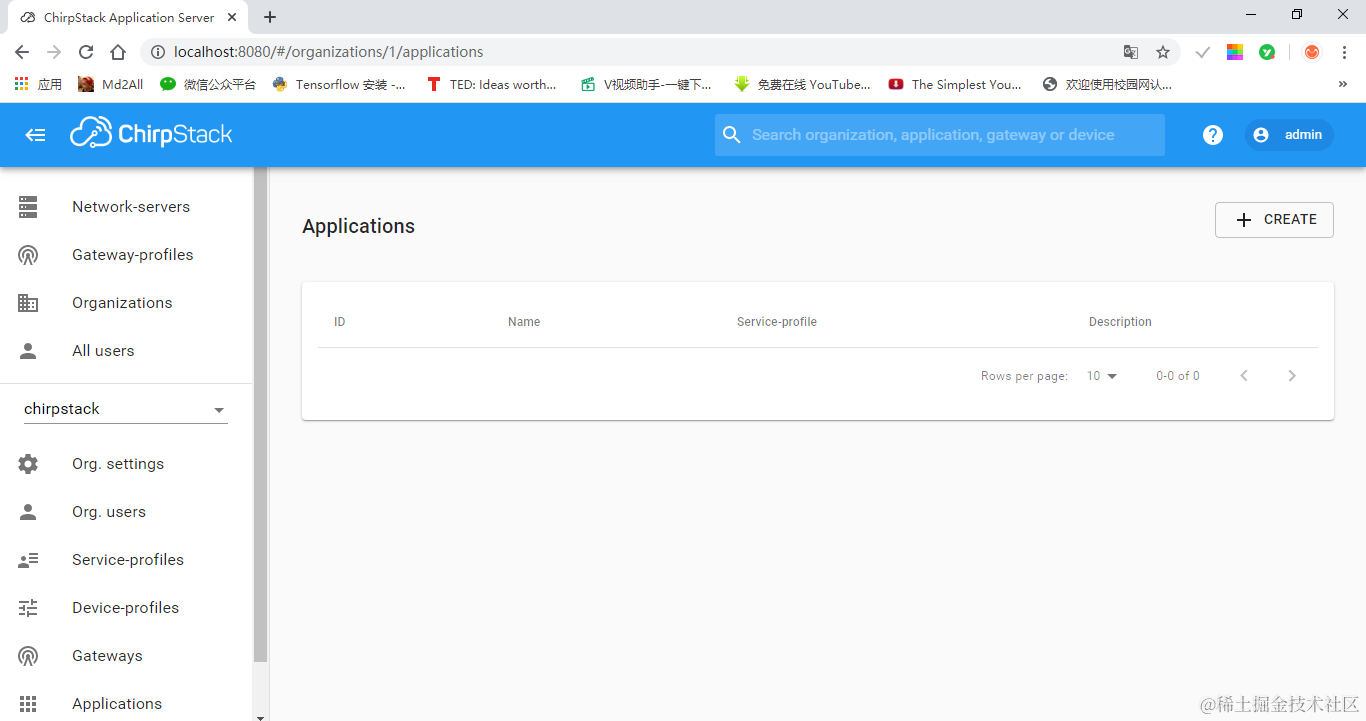Screen dimensions: 1366x721
Task: Change Rows per page dropdown
Action: coord(1100,375)
